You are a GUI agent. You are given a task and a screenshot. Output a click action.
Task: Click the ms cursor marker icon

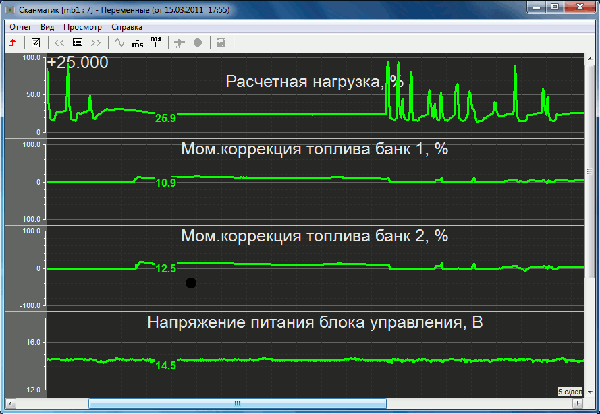155,43
